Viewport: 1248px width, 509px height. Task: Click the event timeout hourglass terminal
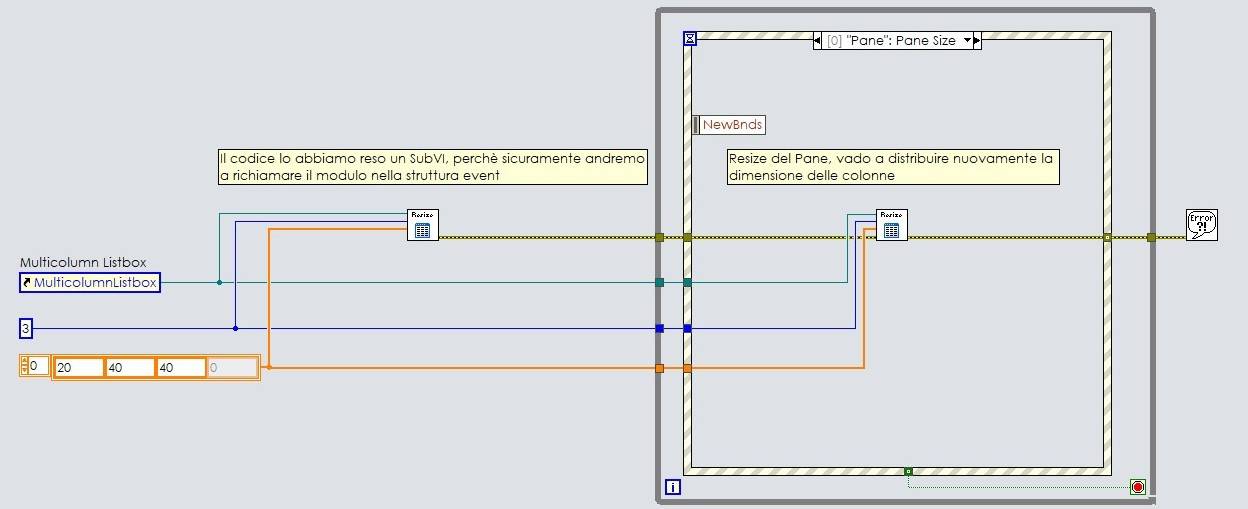click(690, 39)
